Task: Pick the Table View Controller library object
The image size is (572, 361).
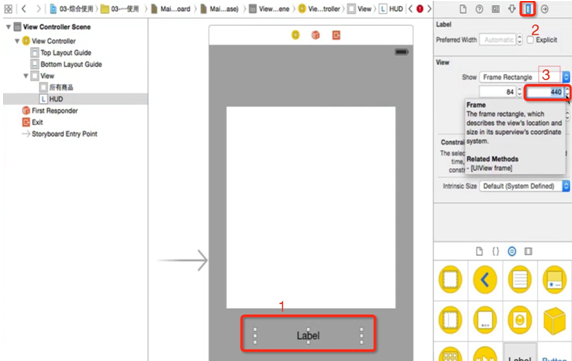Action: click(x=519, y=280)
